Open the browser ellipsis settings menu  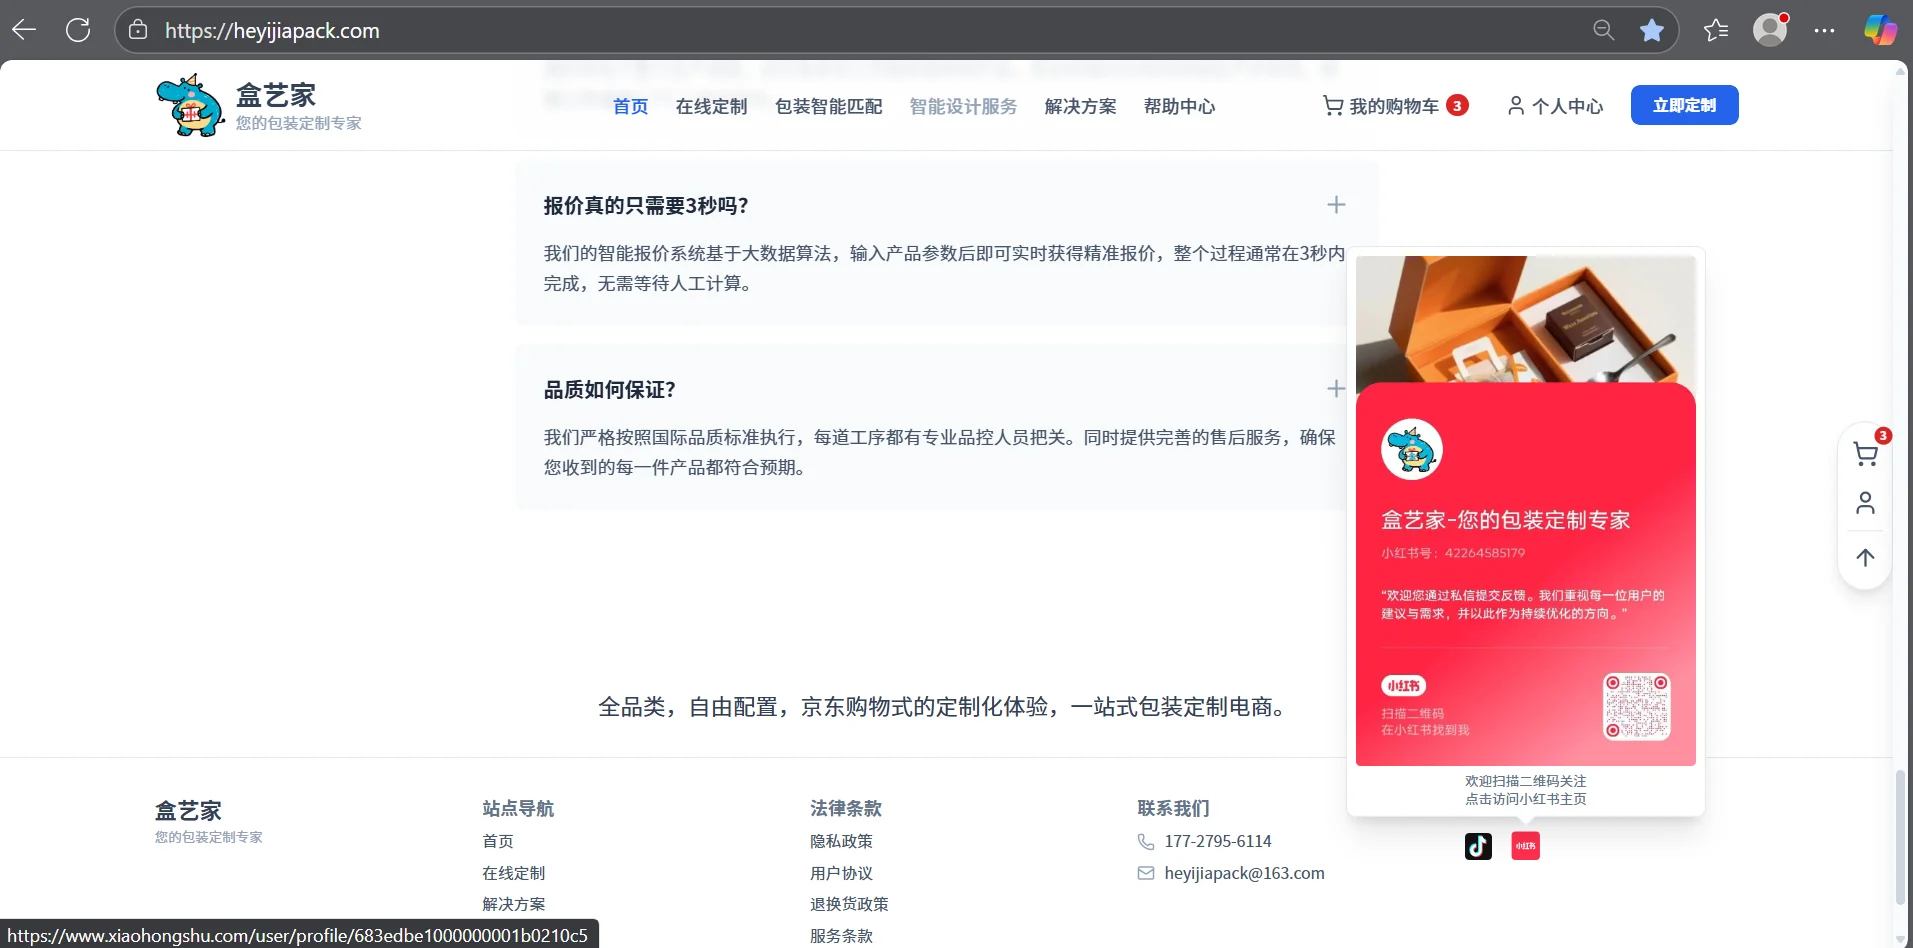click(1825, 30)
